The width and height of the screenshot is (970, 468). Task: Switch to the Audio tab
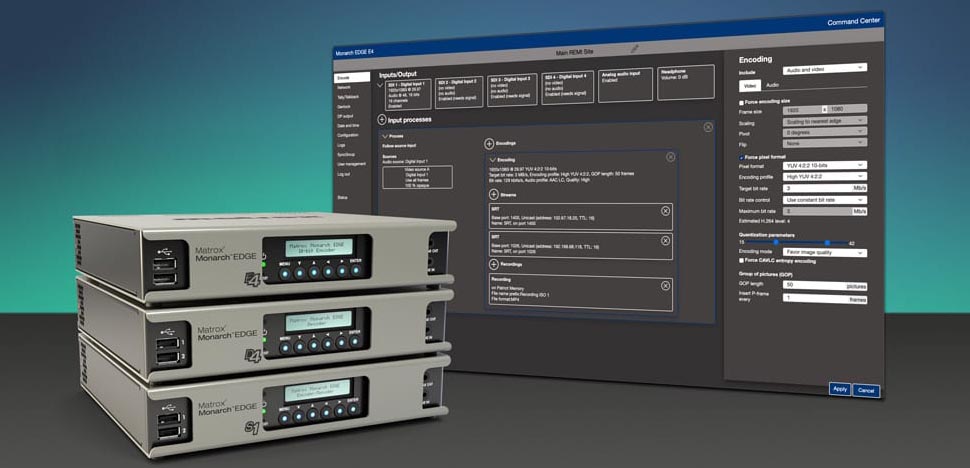coord(772,85)
